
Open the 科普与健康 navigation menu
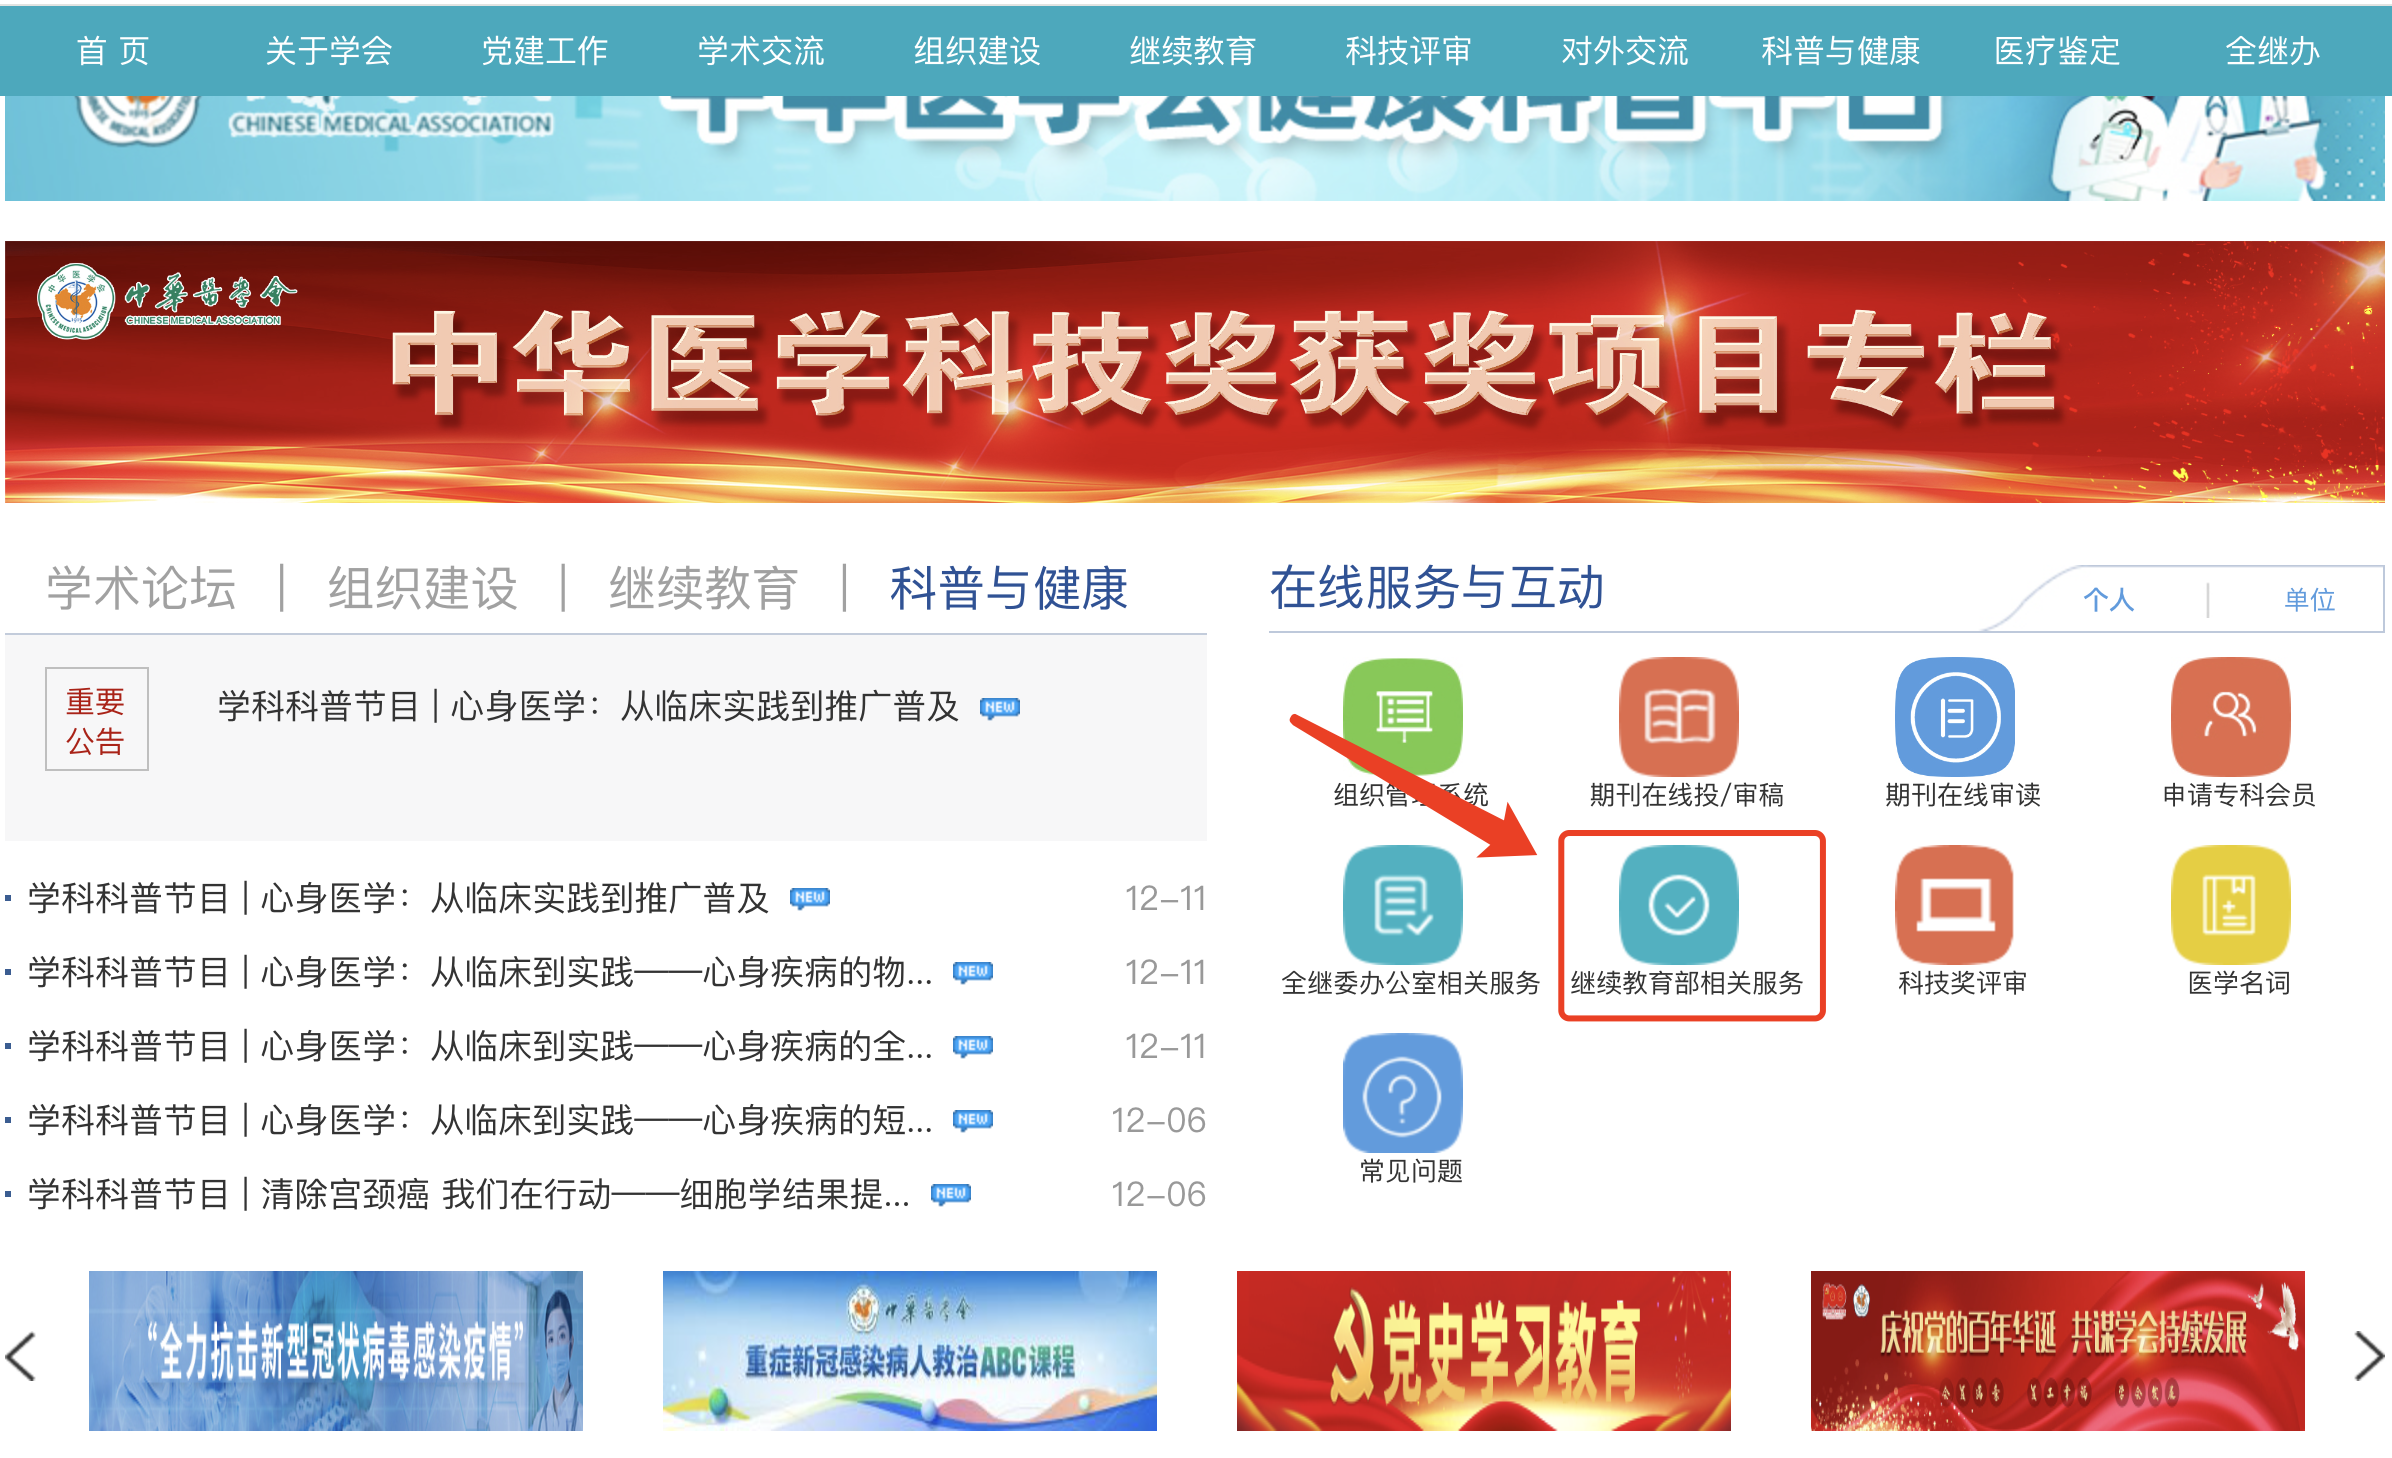(x=1841, y=50)
